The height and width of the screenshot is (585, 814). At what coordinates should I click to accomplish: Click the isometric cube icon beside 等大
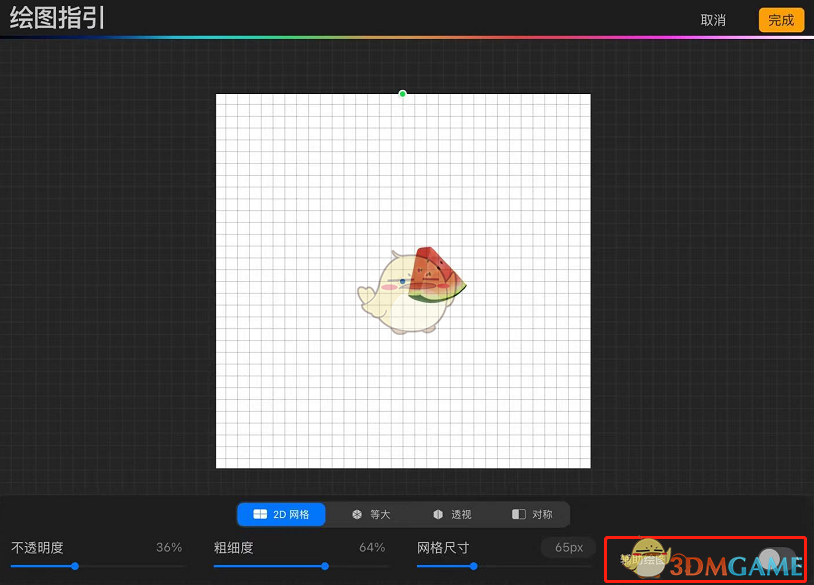pyautogui.click(x=356, y=514)
